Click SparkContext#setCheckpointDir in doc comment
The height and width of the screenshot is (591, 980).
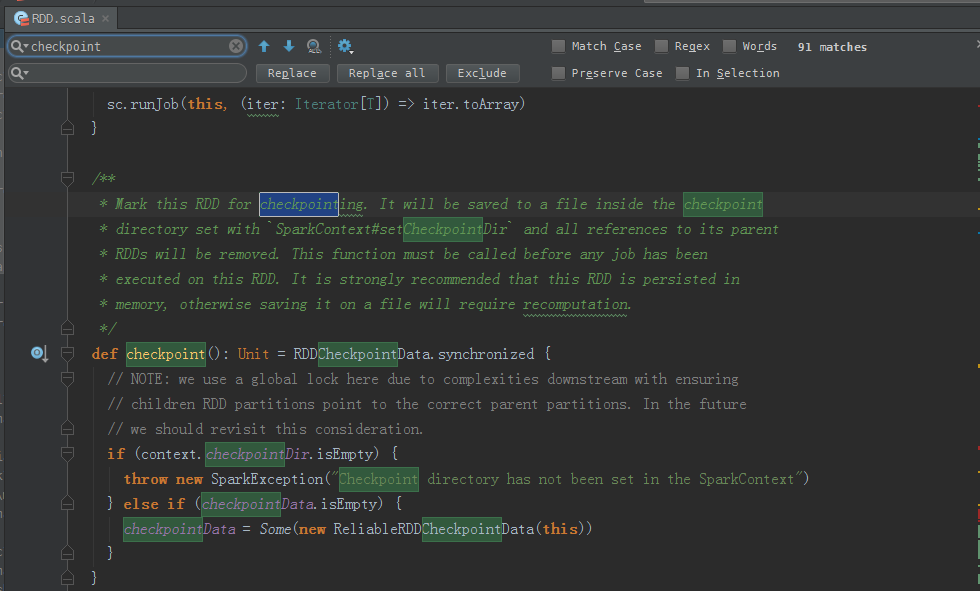(391, 229)
